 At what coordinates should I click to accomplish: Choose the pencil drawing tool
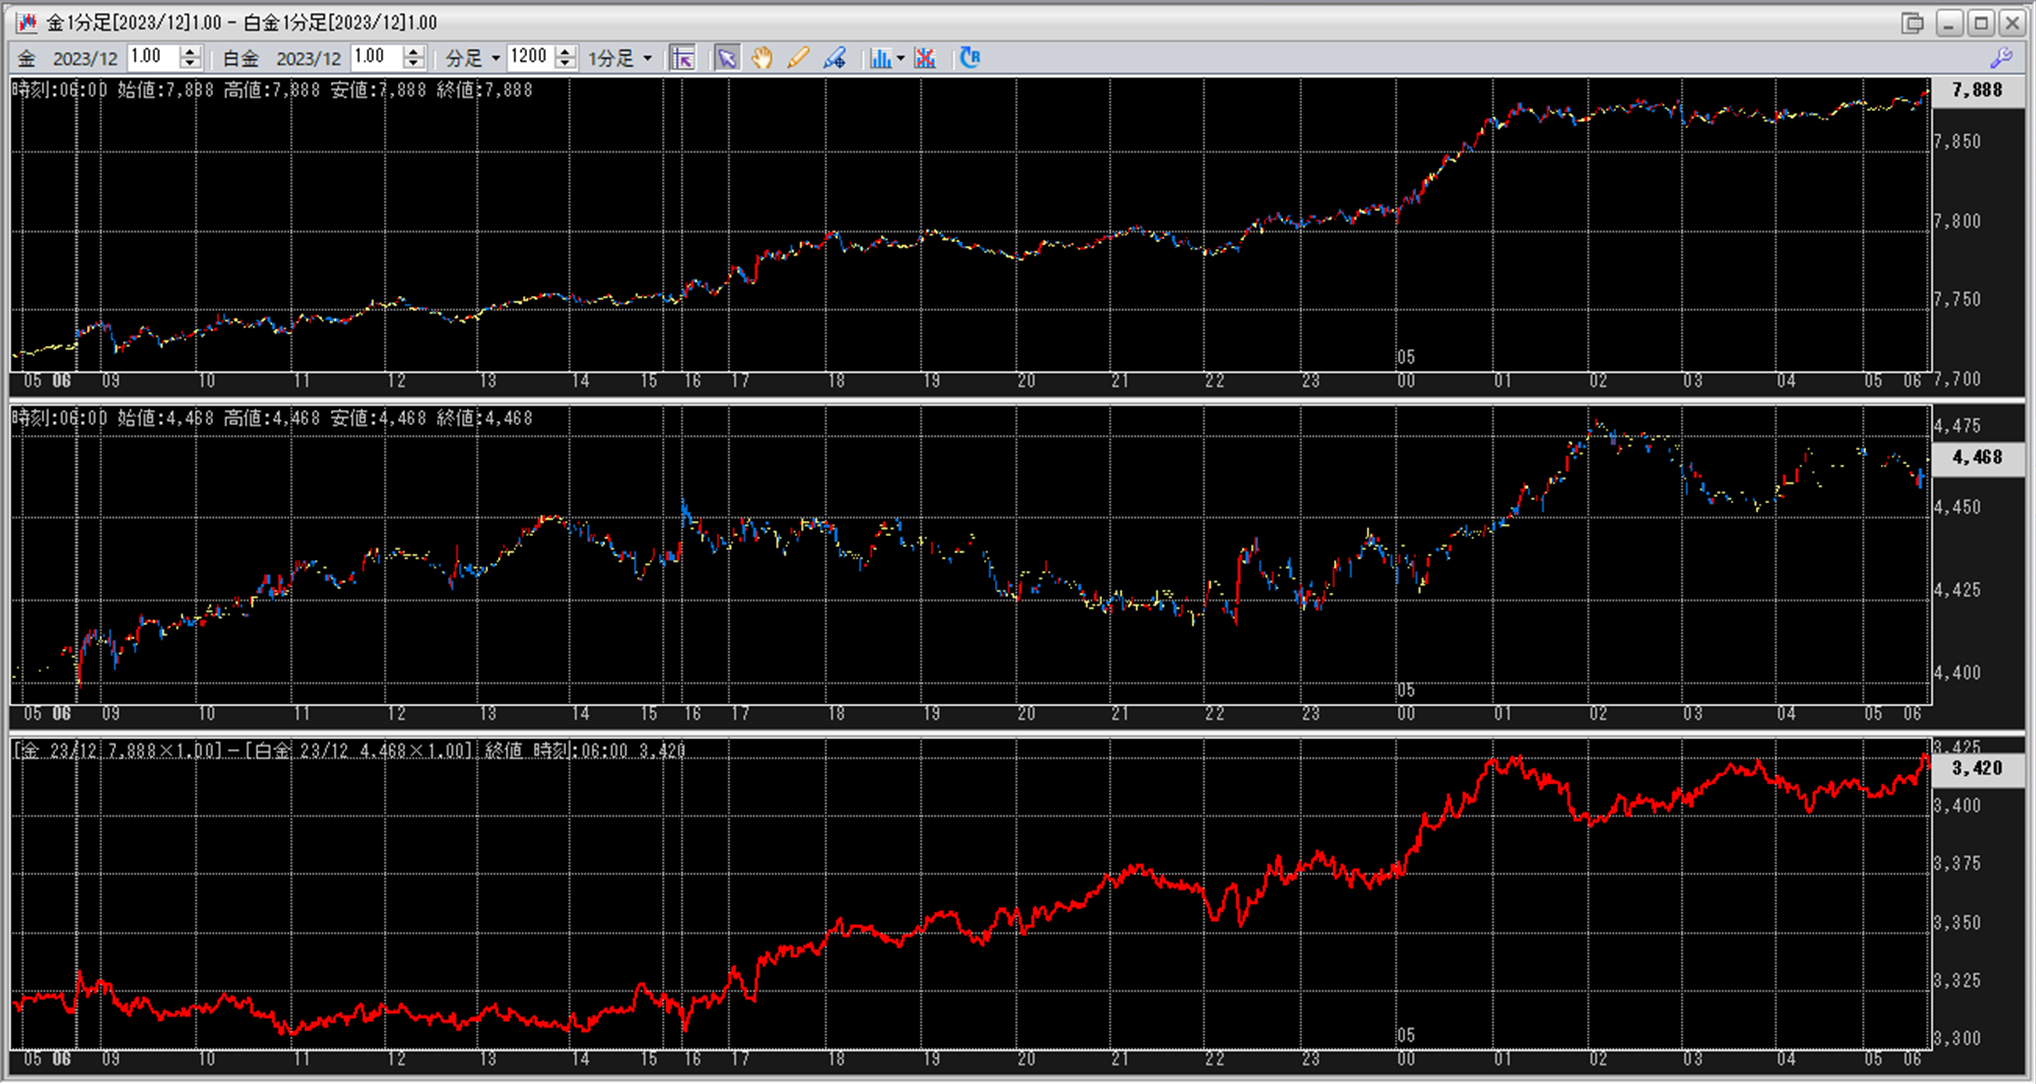click(797, 58)
